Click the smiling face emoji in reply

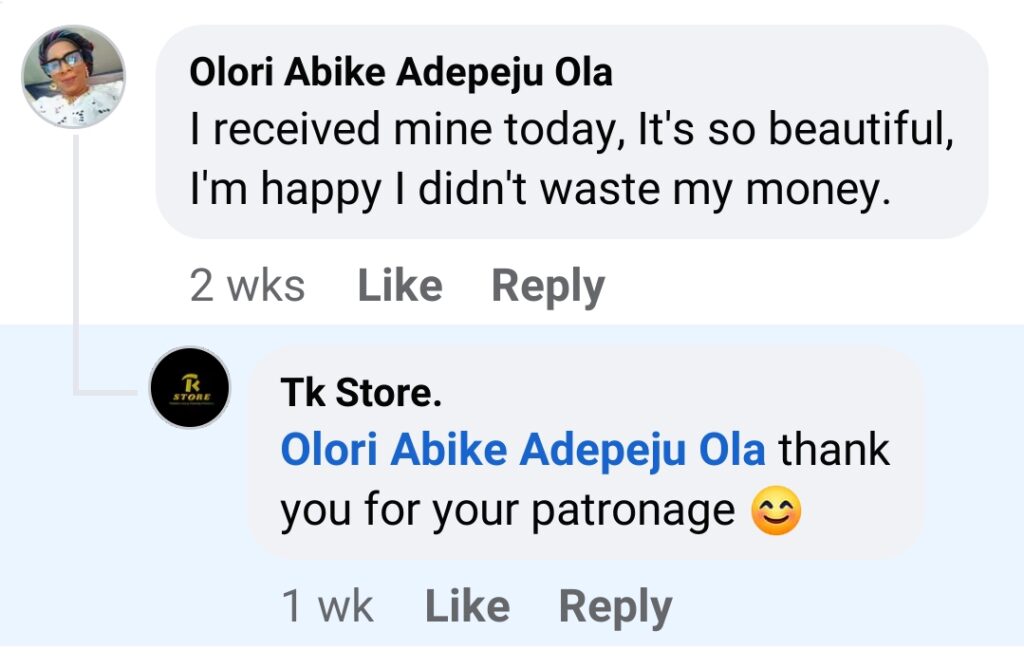coord(776,513)
